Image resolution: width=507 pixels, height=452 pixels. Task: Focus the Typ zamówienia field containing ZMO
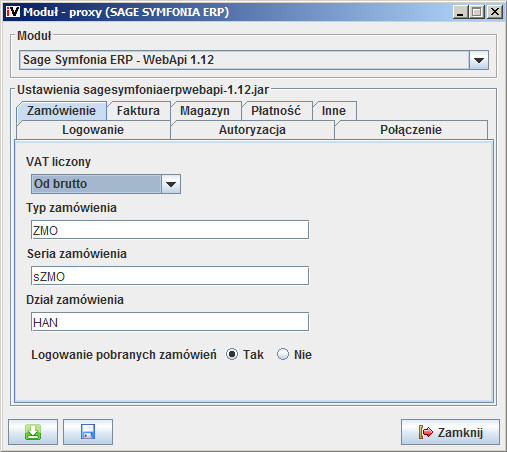[170, 230]
